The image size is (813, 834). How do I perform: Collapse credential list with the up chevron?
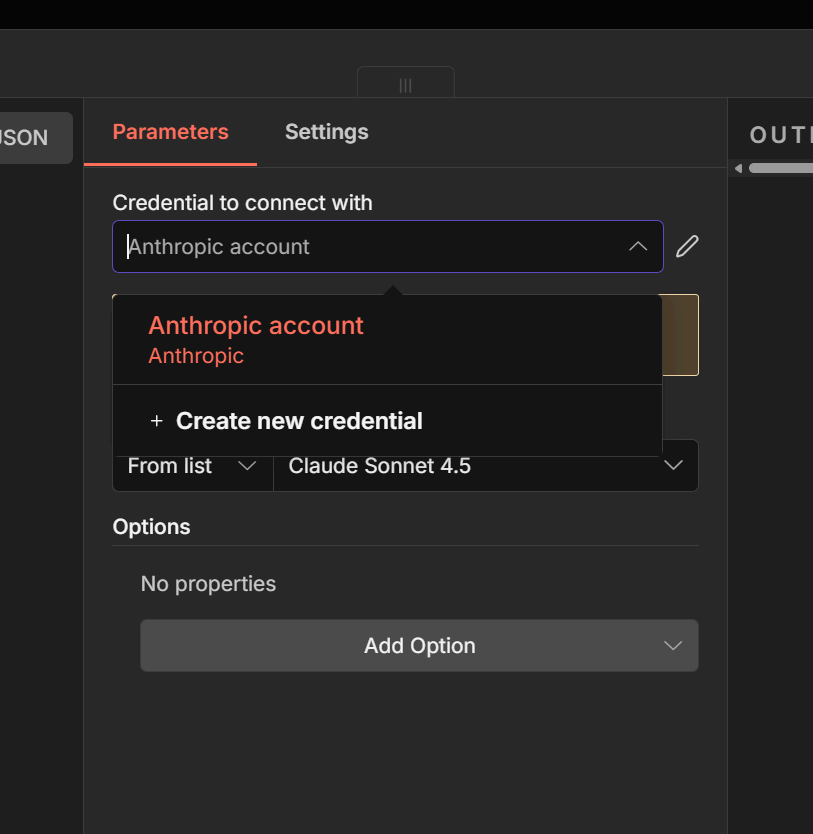tap(638, 247)
